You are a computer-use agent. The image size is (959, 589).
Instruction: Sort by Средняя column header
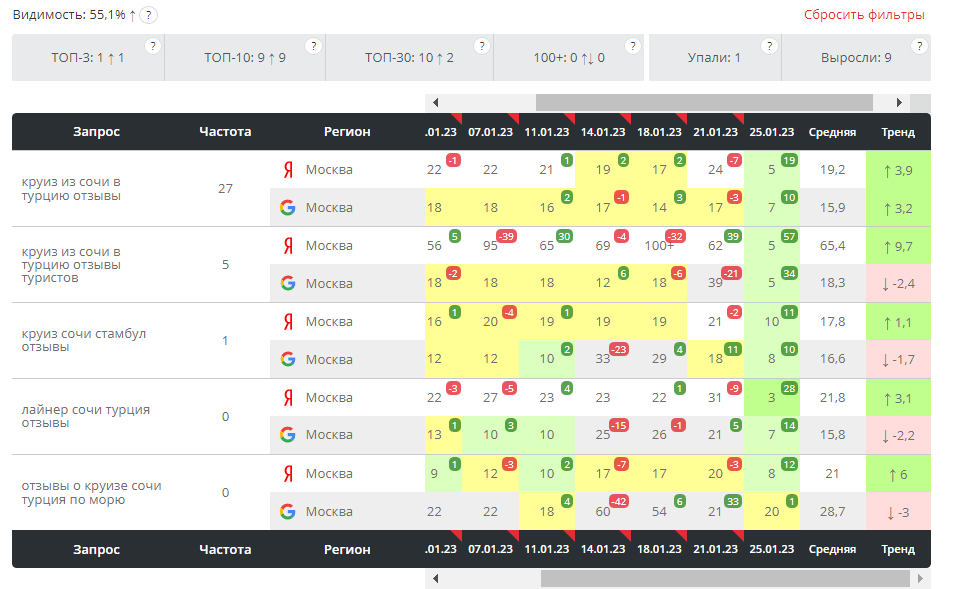click(x=832, y=132)
